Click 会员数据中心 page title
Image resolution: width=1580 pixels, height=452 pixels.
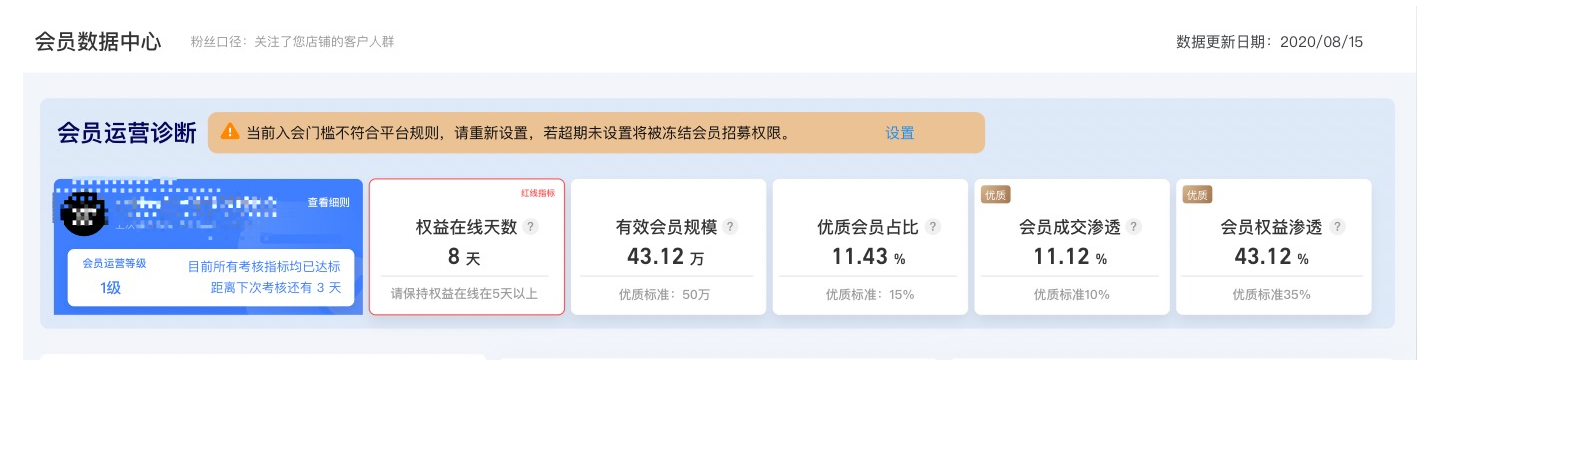tap(98, 41)
